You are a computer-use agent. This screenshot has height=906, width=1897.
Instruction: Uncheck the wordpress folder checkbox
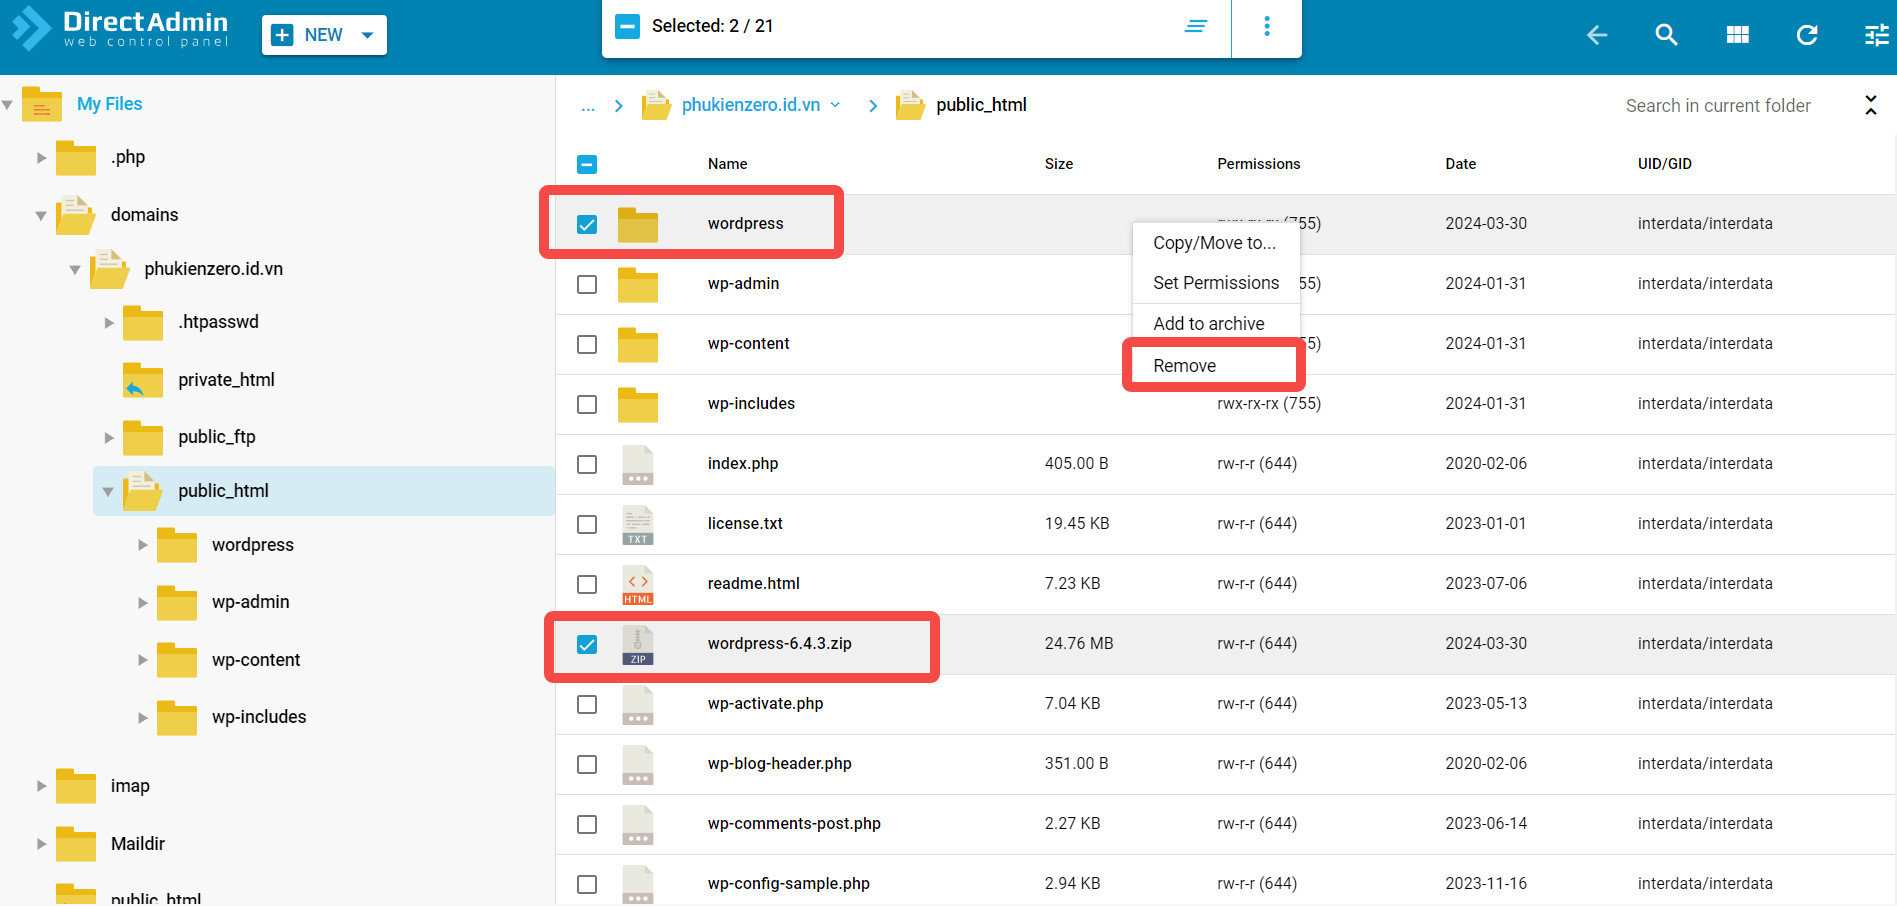click(587, 224)
